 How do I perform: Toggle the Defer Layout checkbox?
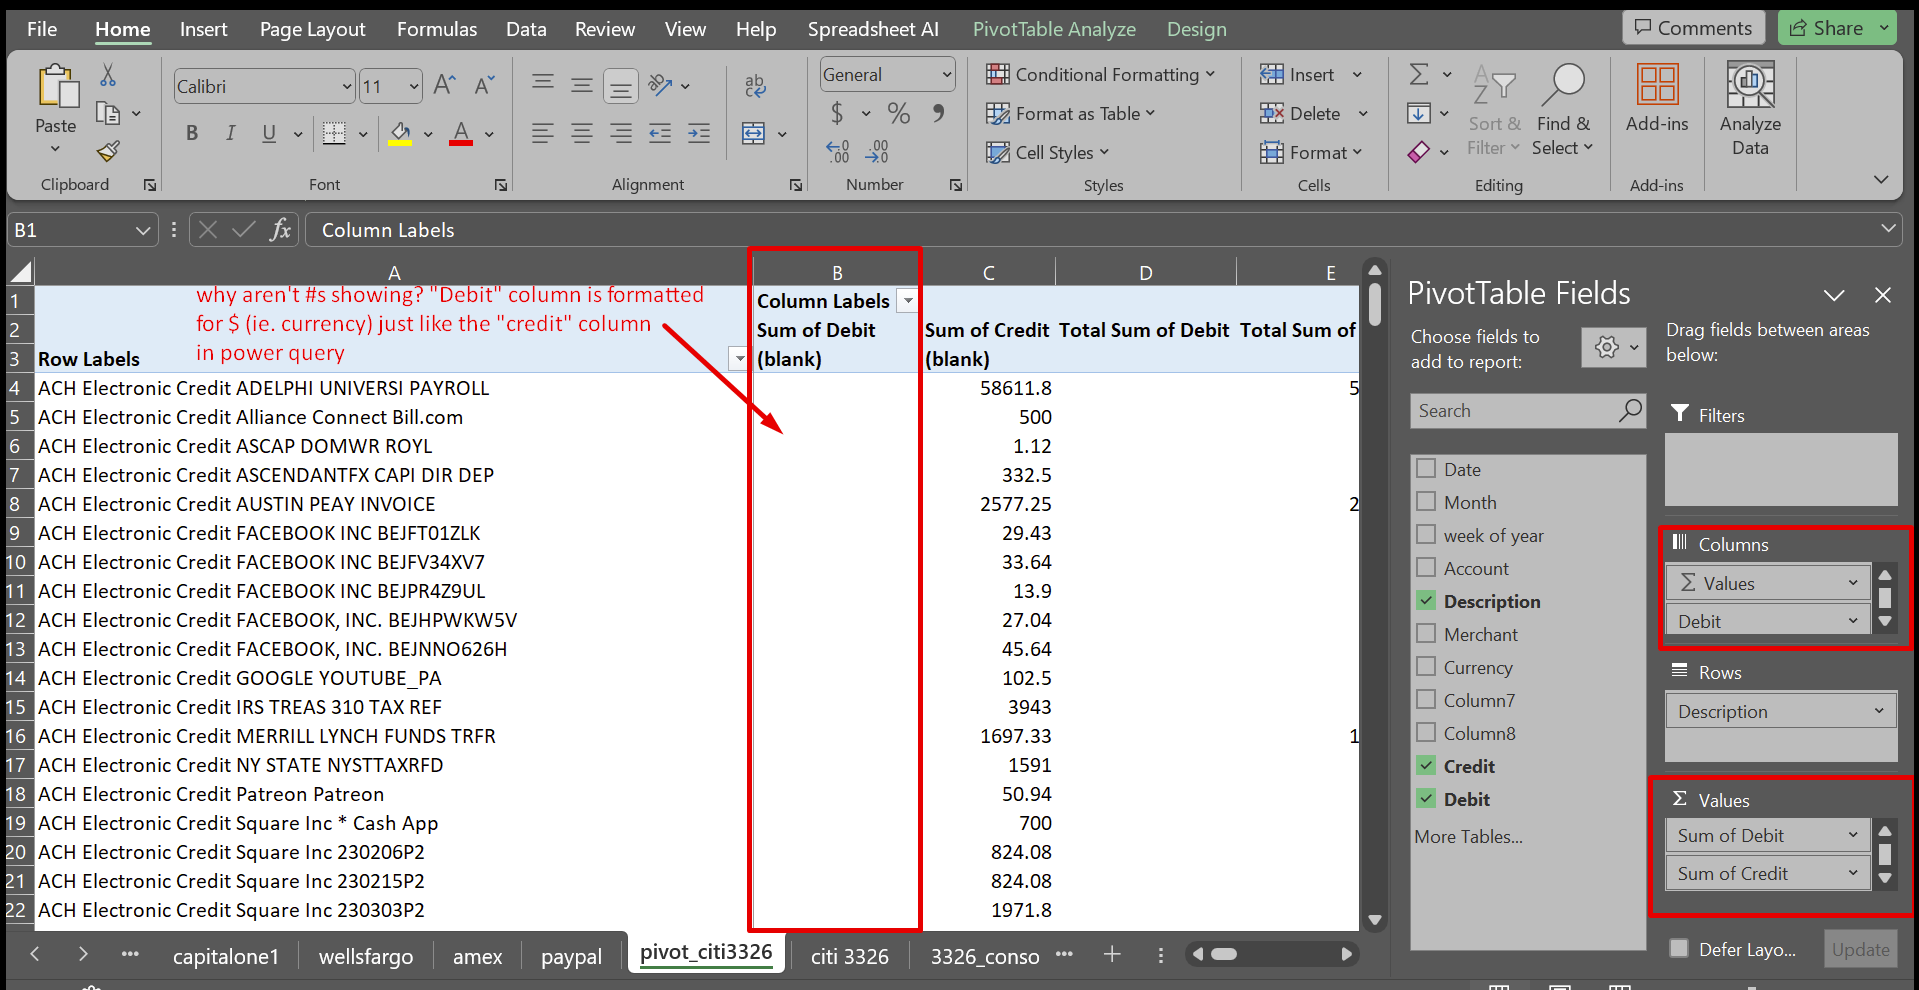tap(1678, 948)
